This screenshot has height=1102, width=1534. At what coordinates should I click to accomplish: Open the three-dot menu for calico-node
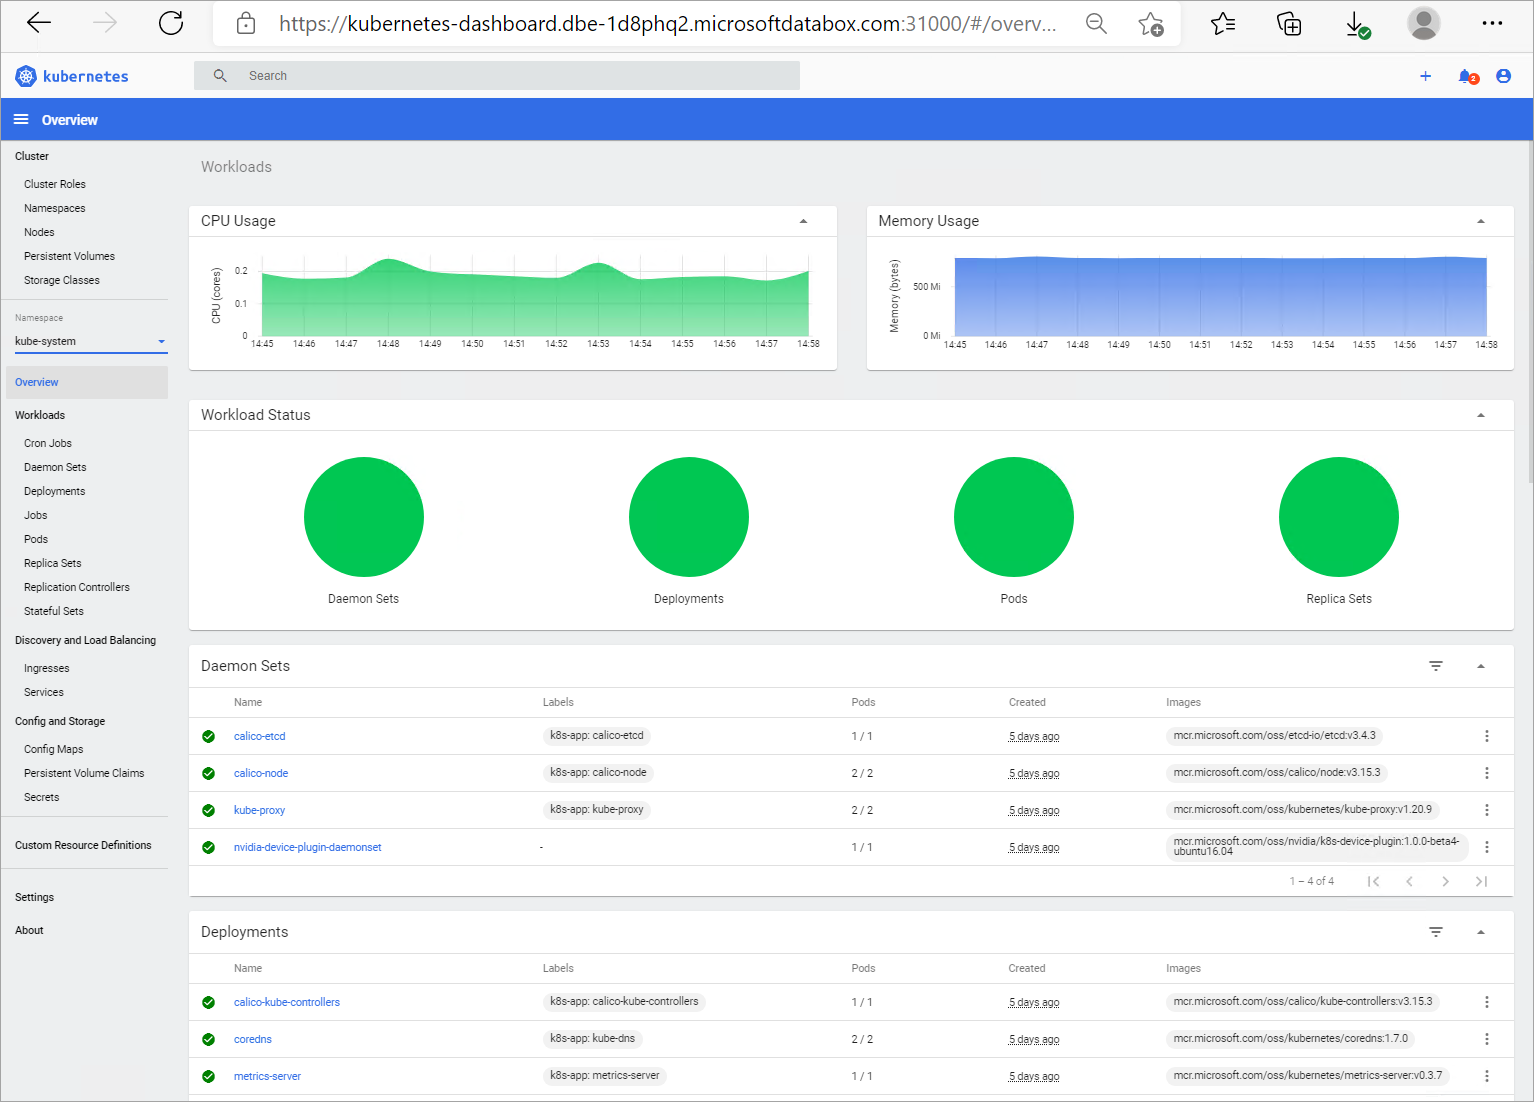pyautogui.click(x=1486, y=772)
